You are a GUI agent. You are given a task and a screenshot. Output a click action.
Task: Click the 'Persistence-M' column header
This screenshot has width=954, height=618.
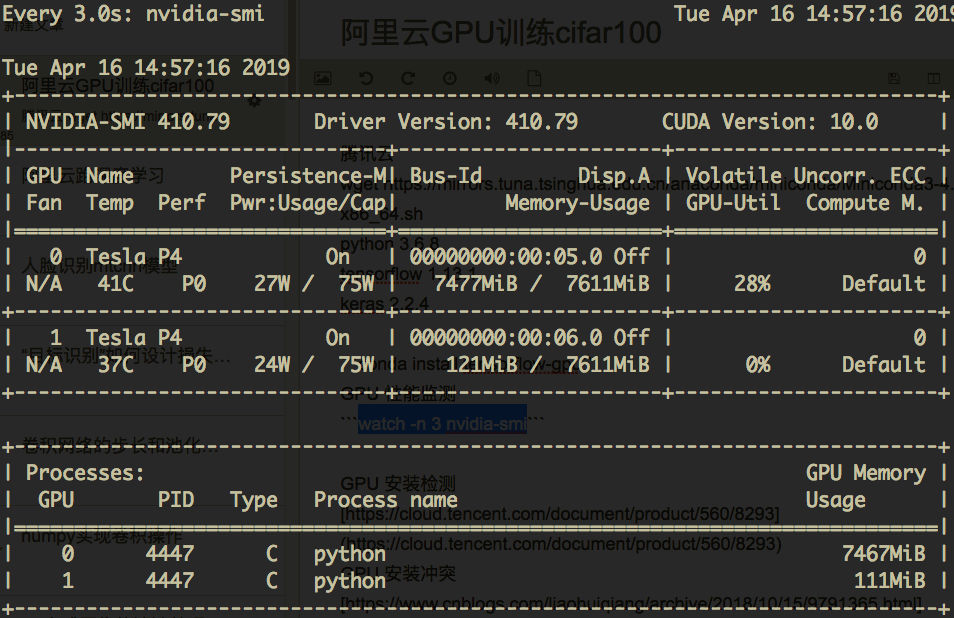[x=307, y=176]
